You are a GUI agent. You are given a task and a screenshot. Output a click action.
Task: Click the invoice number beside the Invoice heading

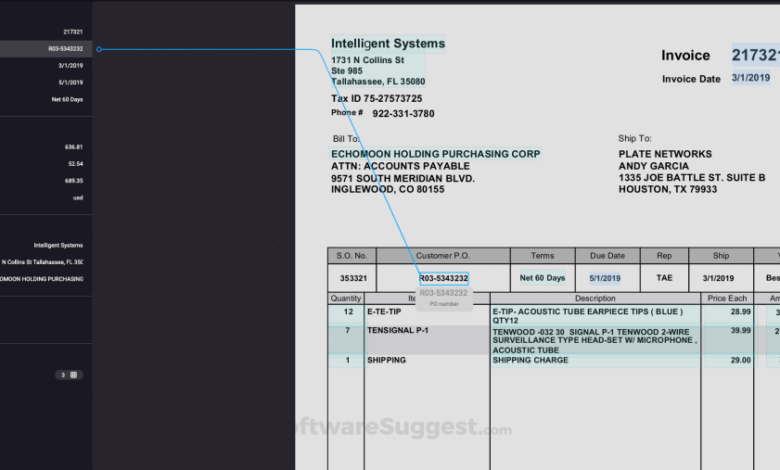tap(755, 55)
